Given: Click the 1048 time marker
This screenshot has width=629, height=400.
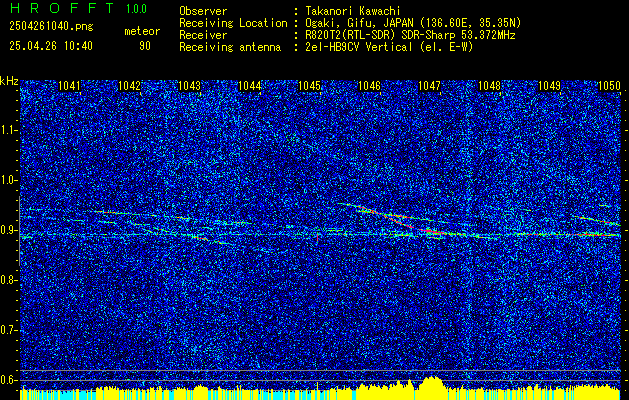Looking at the screenshot, I should point(489,85).
